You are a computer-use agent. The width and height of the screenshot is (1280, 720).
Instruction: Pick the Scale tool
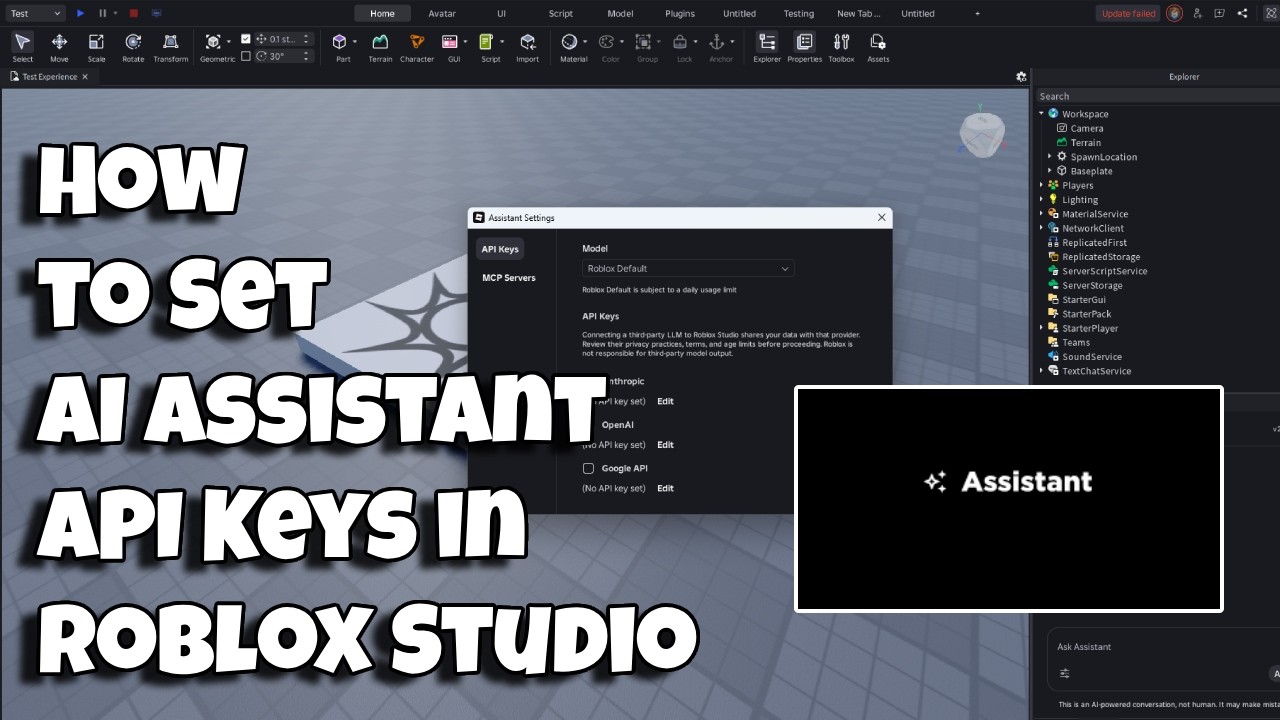point(96,46)
